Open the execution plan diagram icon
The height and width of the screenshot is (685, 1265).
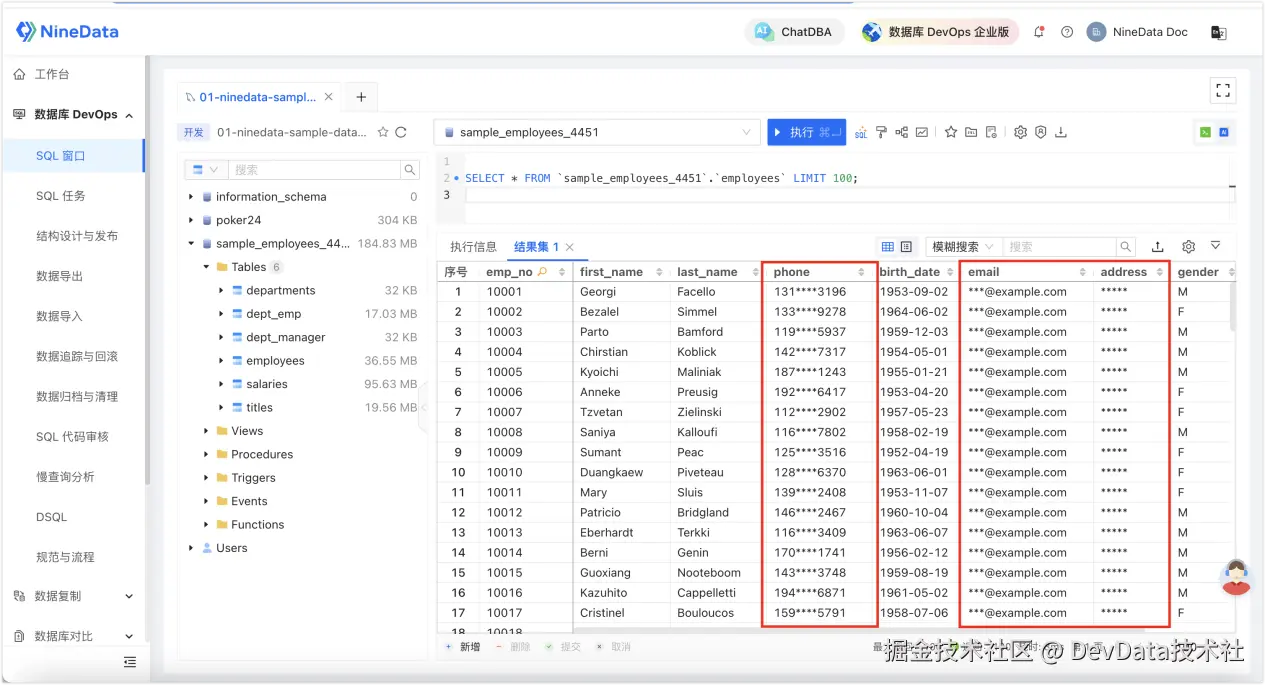[x=902, y=132]
